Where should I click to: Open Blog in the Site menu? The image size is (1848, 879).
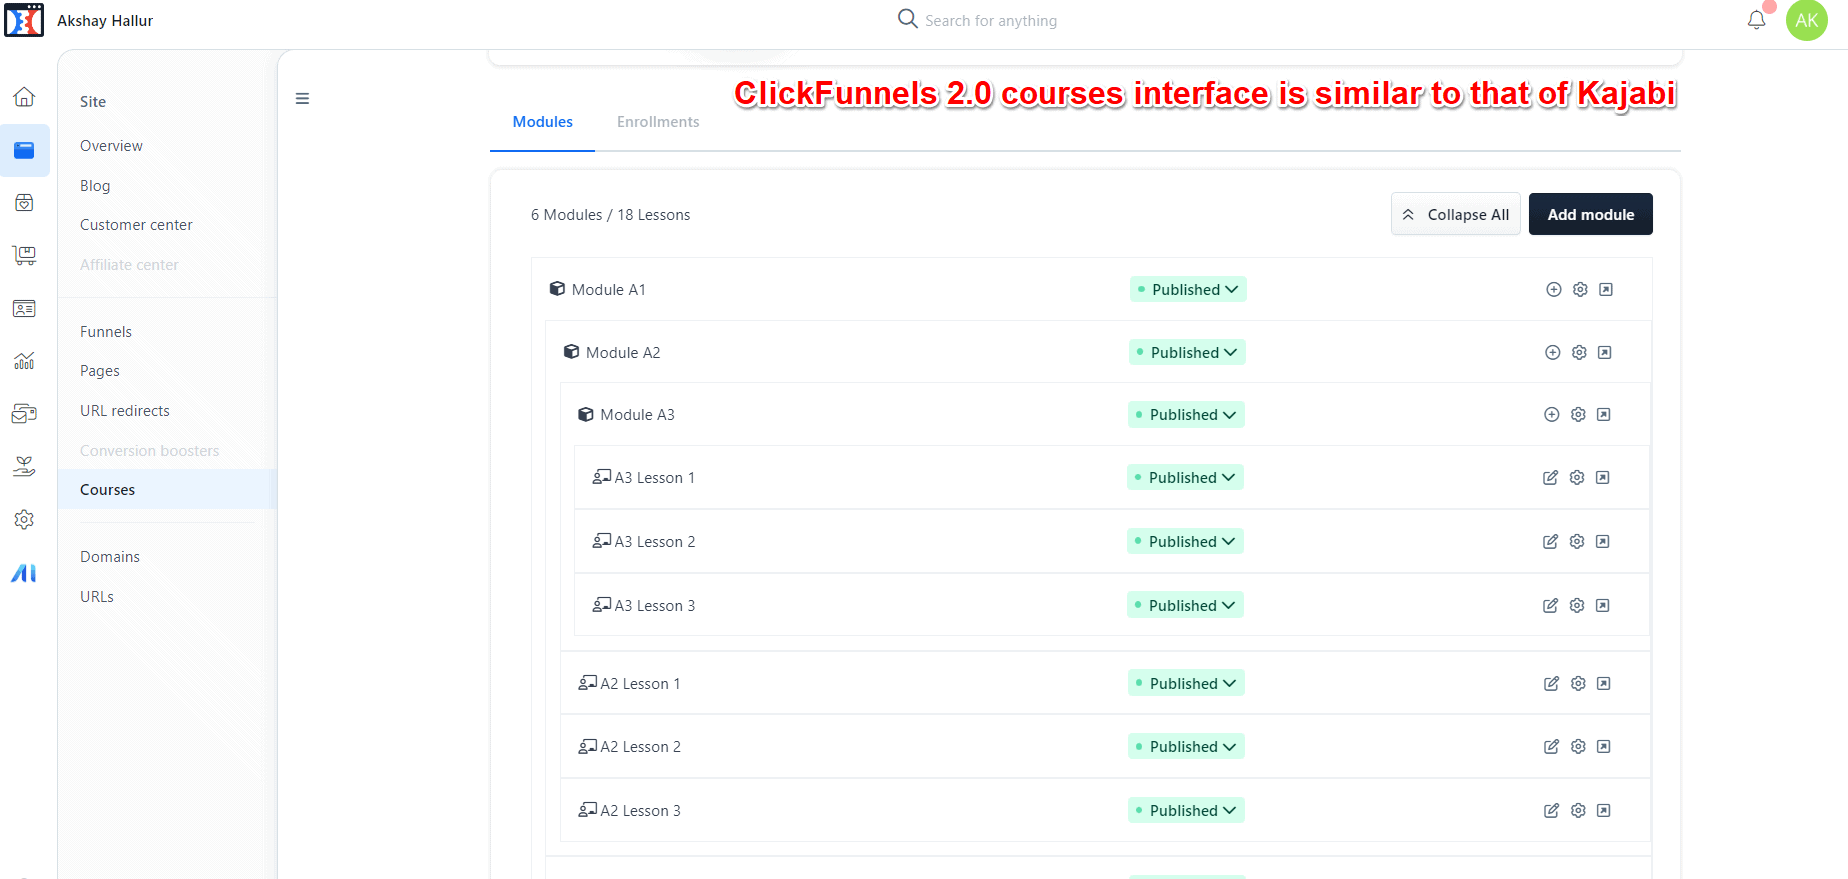click(95, 186)
